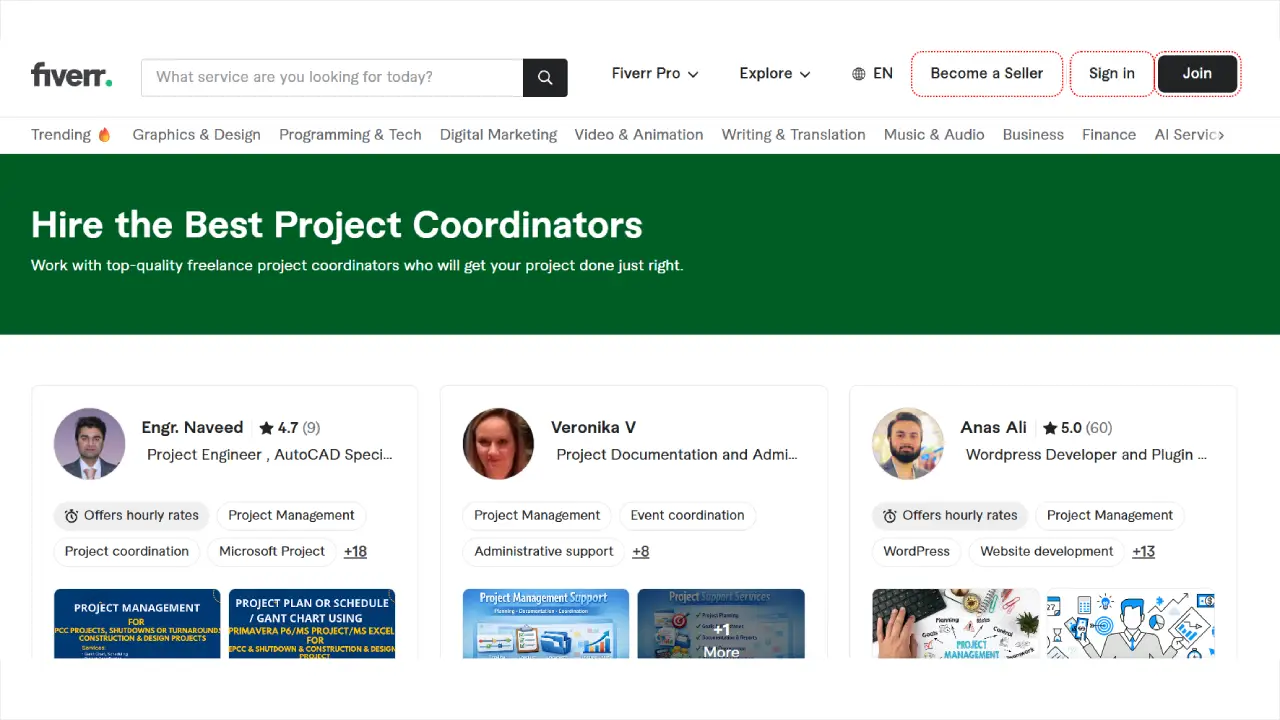Click 'Project Engineer , AutoCAD Speci...' tagline
This screenshot has width=1280, height=720.
pyautogui.click(x=270, y=454)
